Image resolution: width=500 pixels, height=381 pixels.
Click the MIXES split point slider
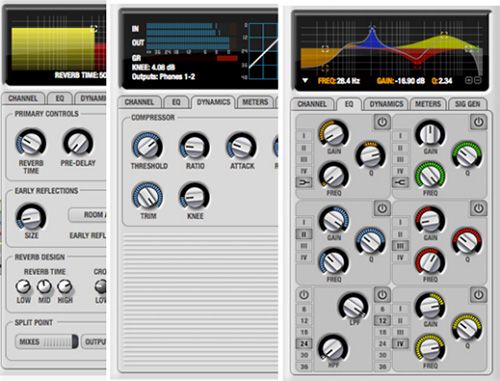47,342
